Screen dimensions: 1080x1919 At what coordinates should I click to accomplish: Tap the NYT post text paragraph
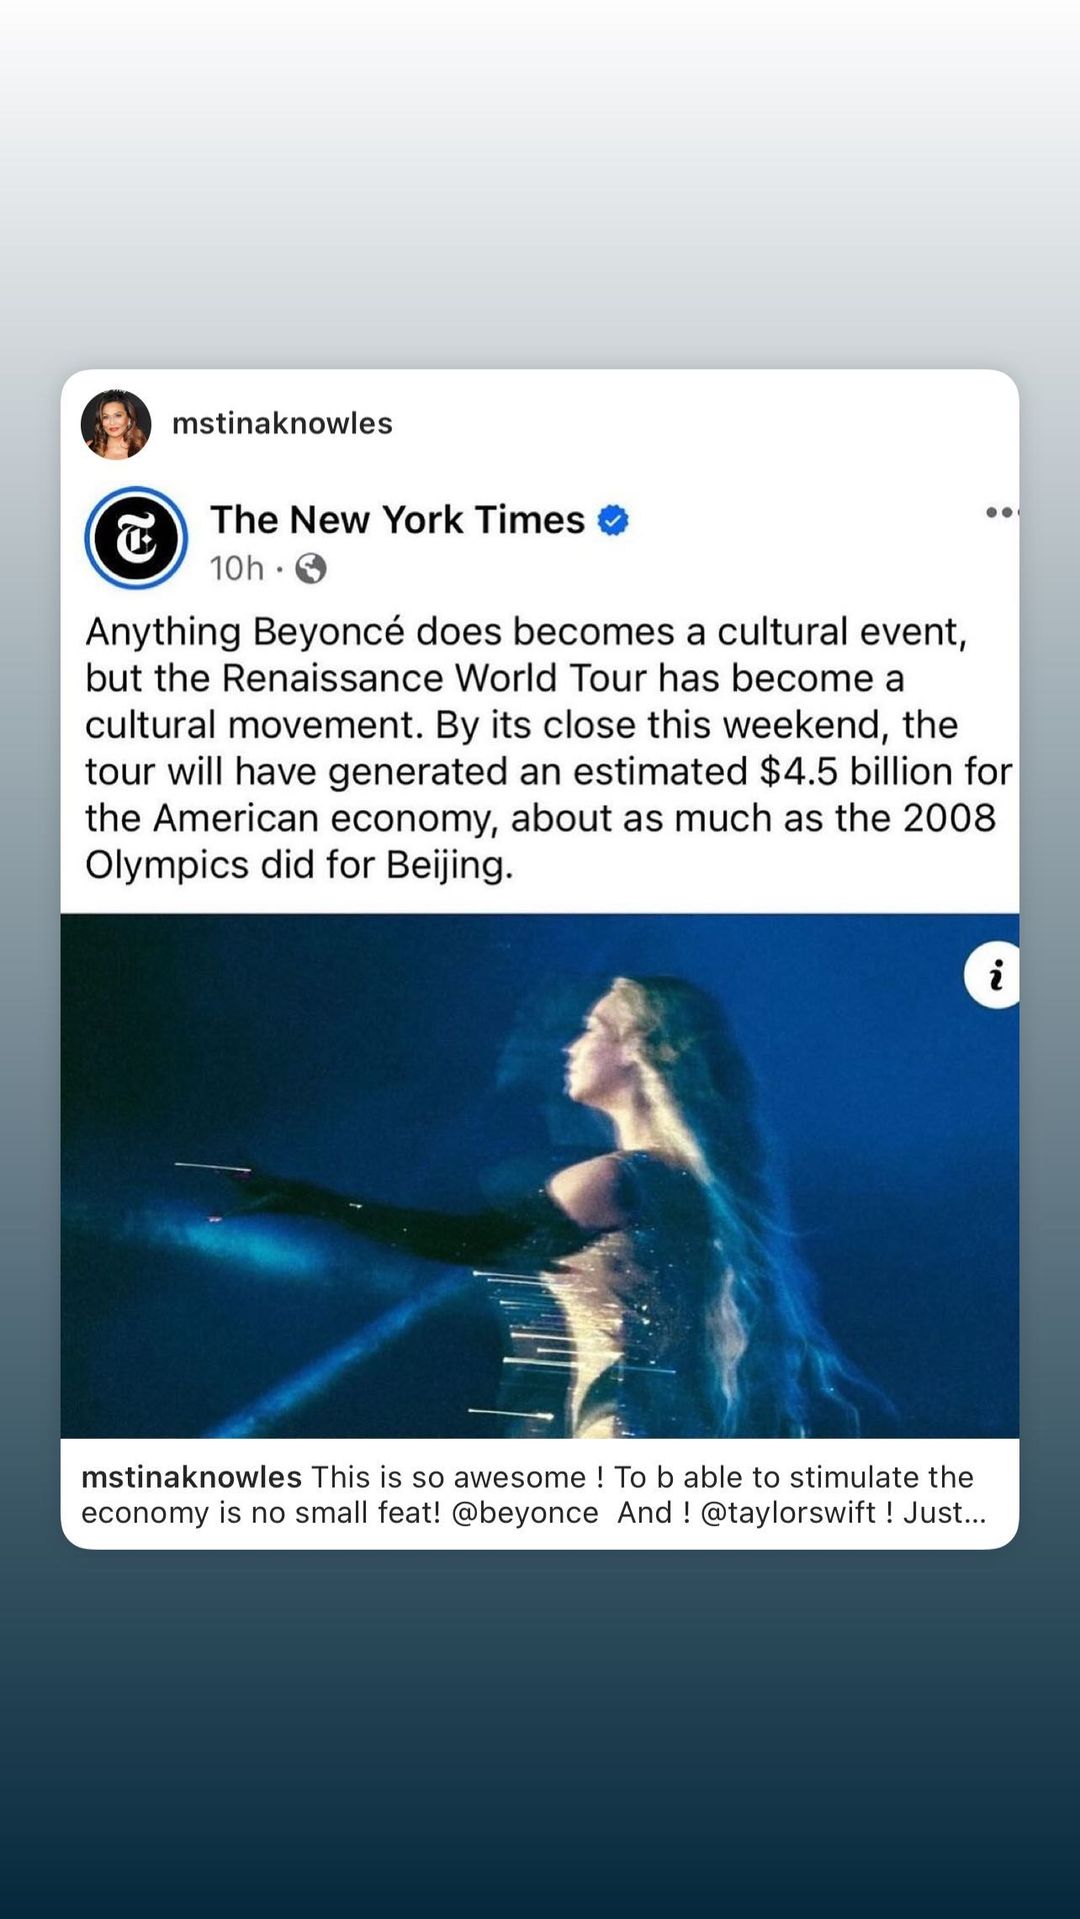click(x=548, y=747)
